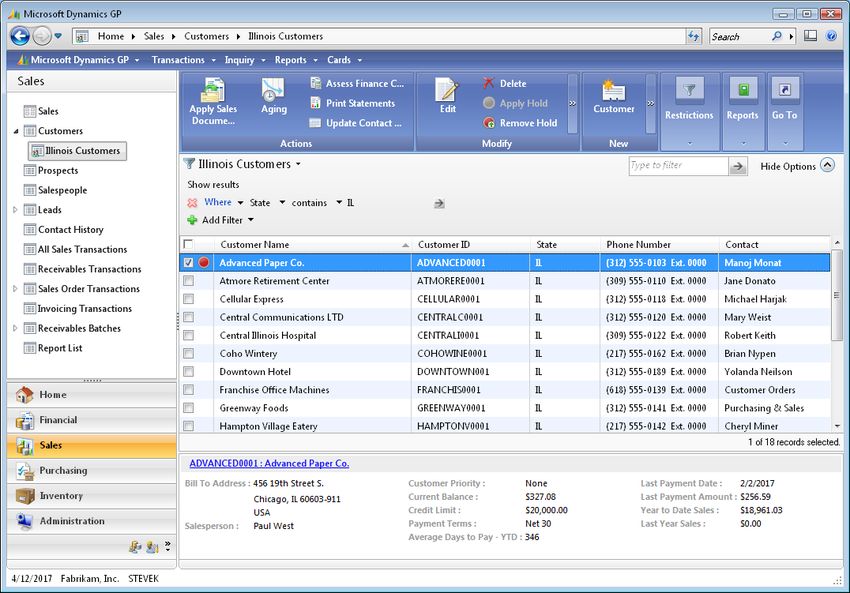Apply the quick filter arrow button
850x593 pixels.
[x=738, y=166]
